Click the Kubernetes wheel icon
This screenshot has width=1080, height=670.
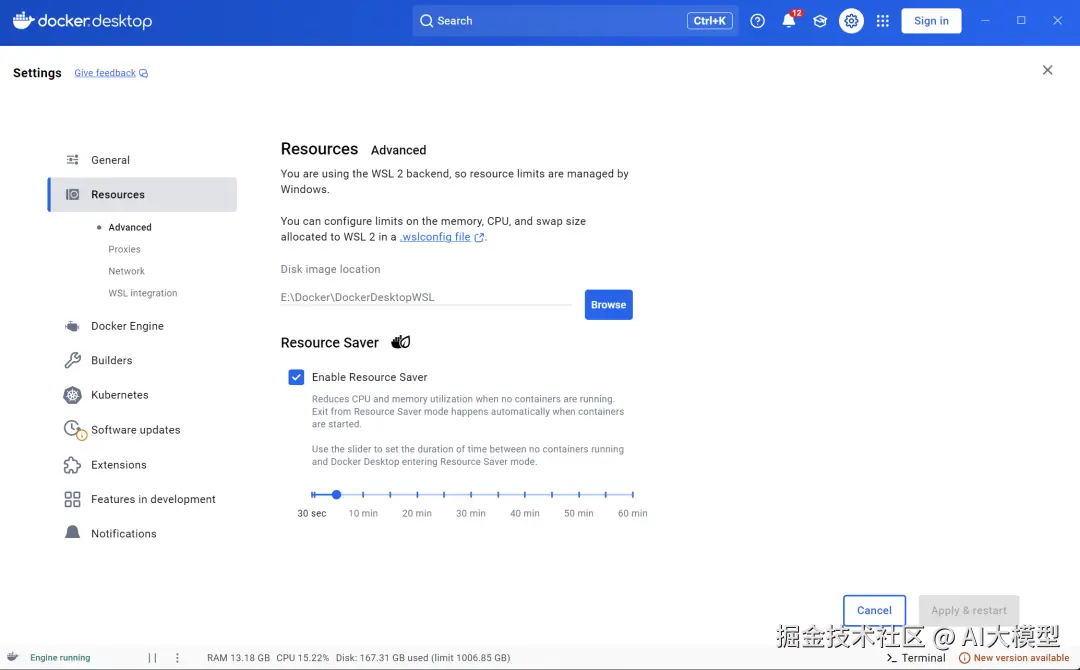72,395
